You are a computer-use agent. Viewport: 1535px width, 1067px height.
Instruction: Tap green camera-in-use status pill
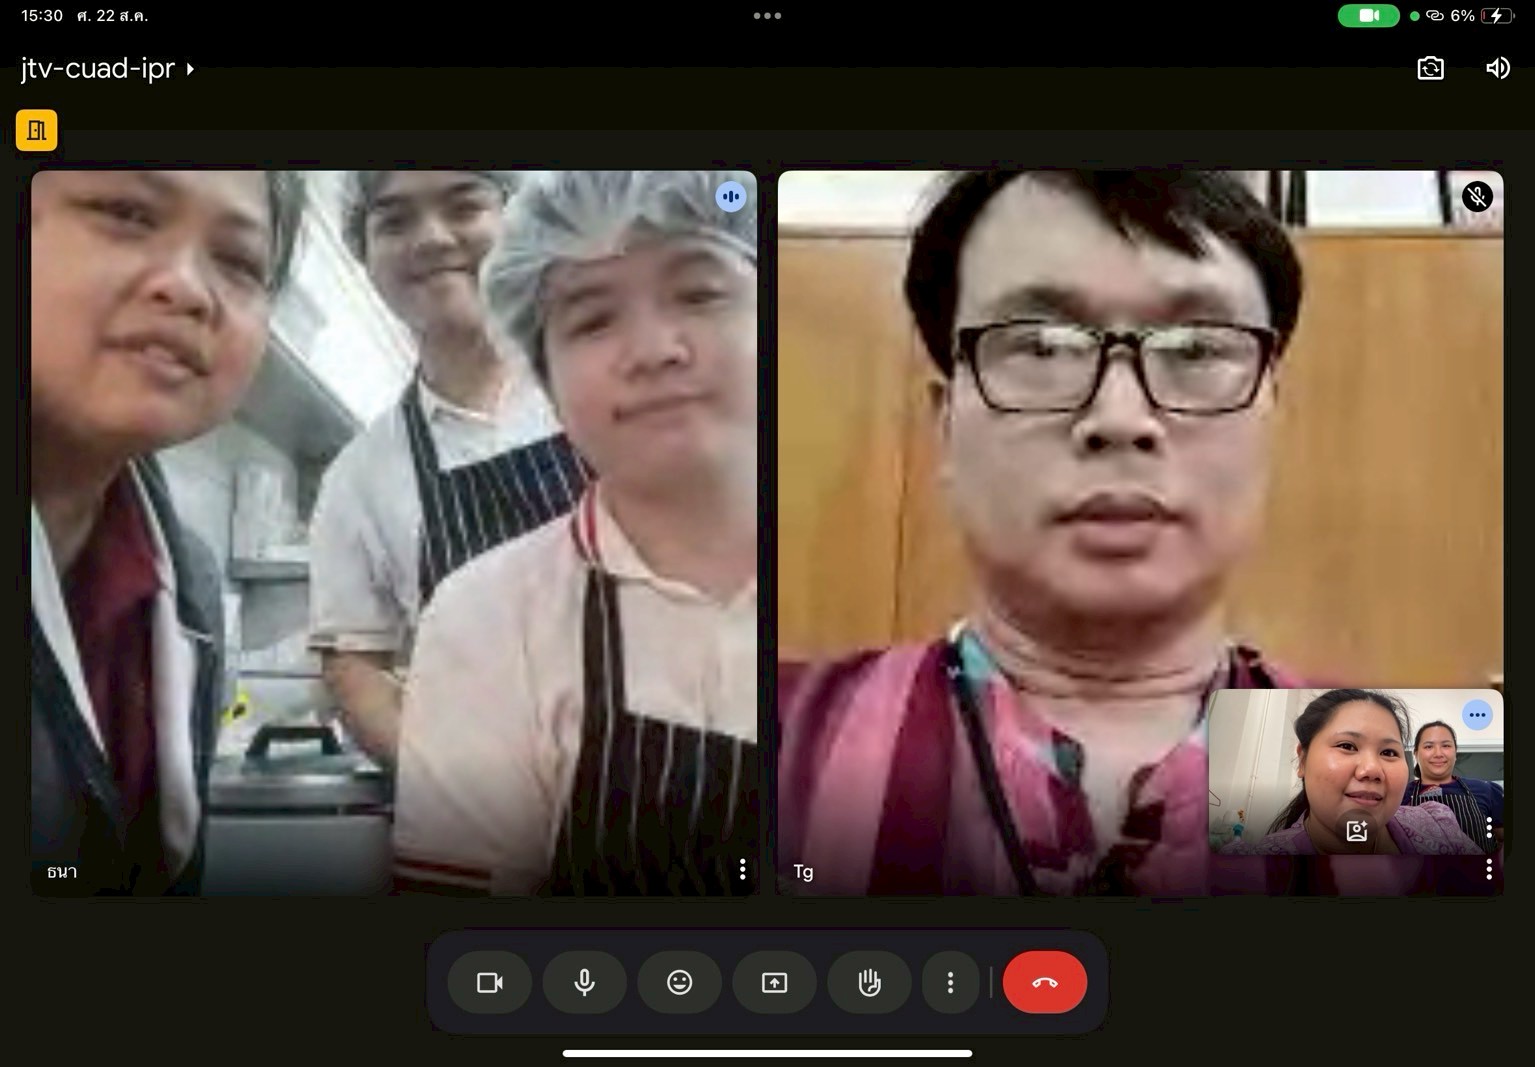tap(1369, 16)
